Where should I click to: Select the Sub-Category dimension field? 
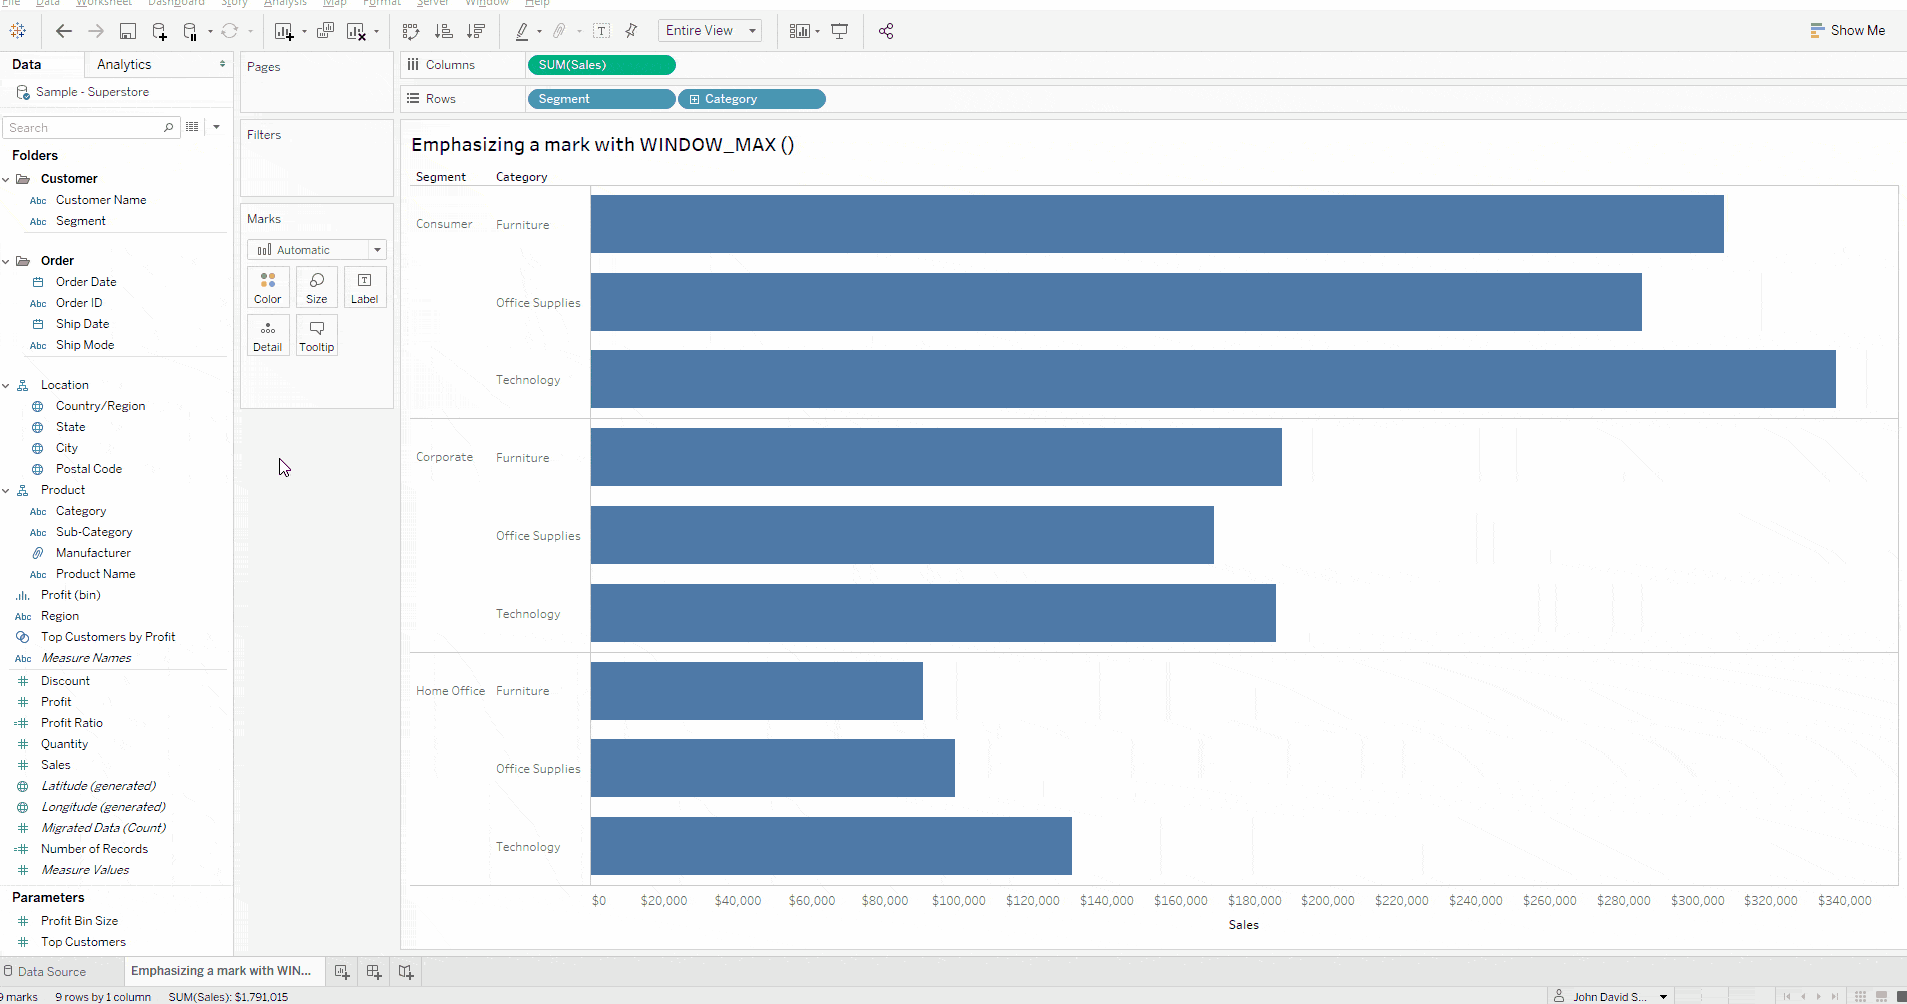point(94,532)
